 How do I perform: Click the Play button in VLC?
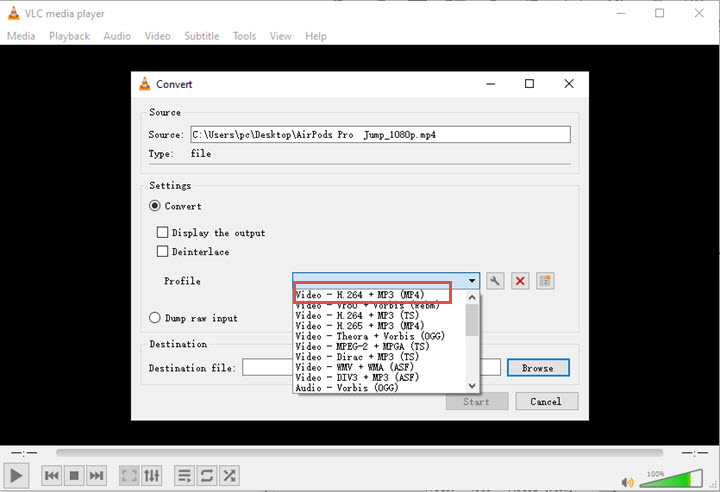pos(16,475)
